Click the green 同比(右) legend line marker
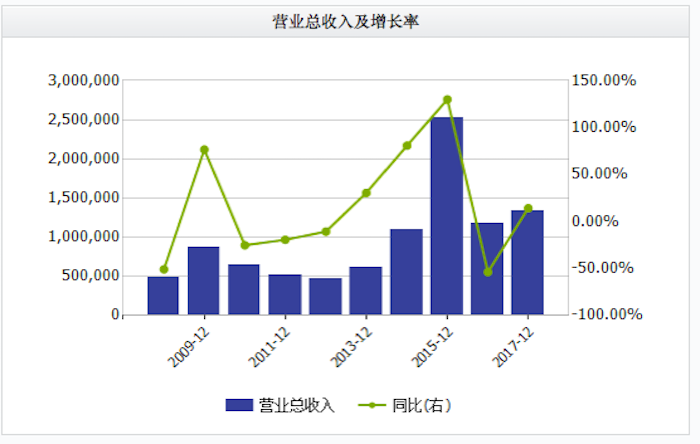Image resolution: width=700 pixels, height=444 pixels. click(372, 405)
